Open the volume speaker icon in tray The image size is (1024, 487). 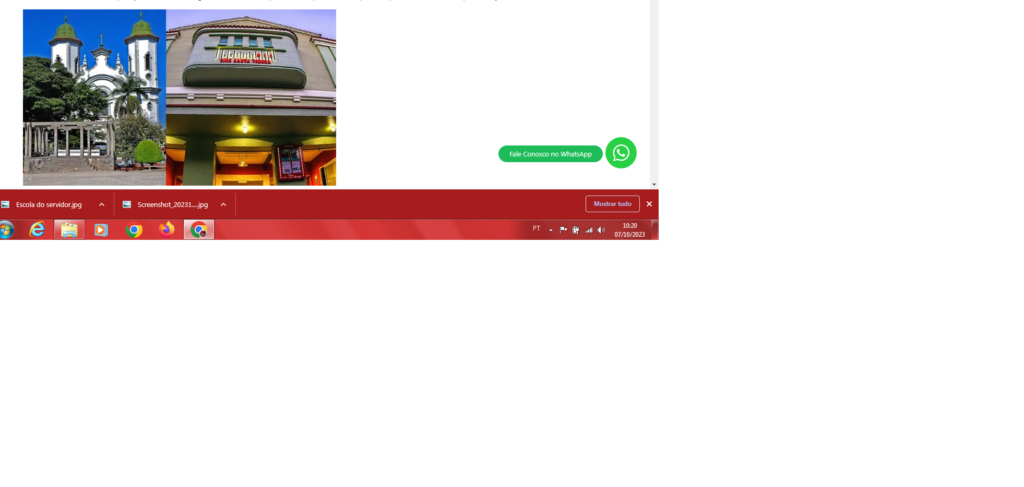tap(601, 230)
